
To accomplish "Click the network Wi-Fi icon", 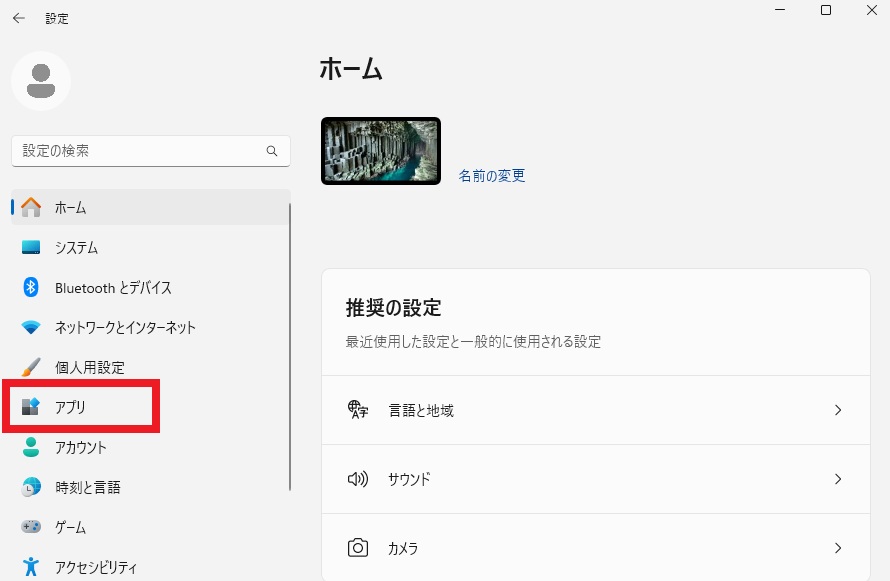I will pos(31,328).
